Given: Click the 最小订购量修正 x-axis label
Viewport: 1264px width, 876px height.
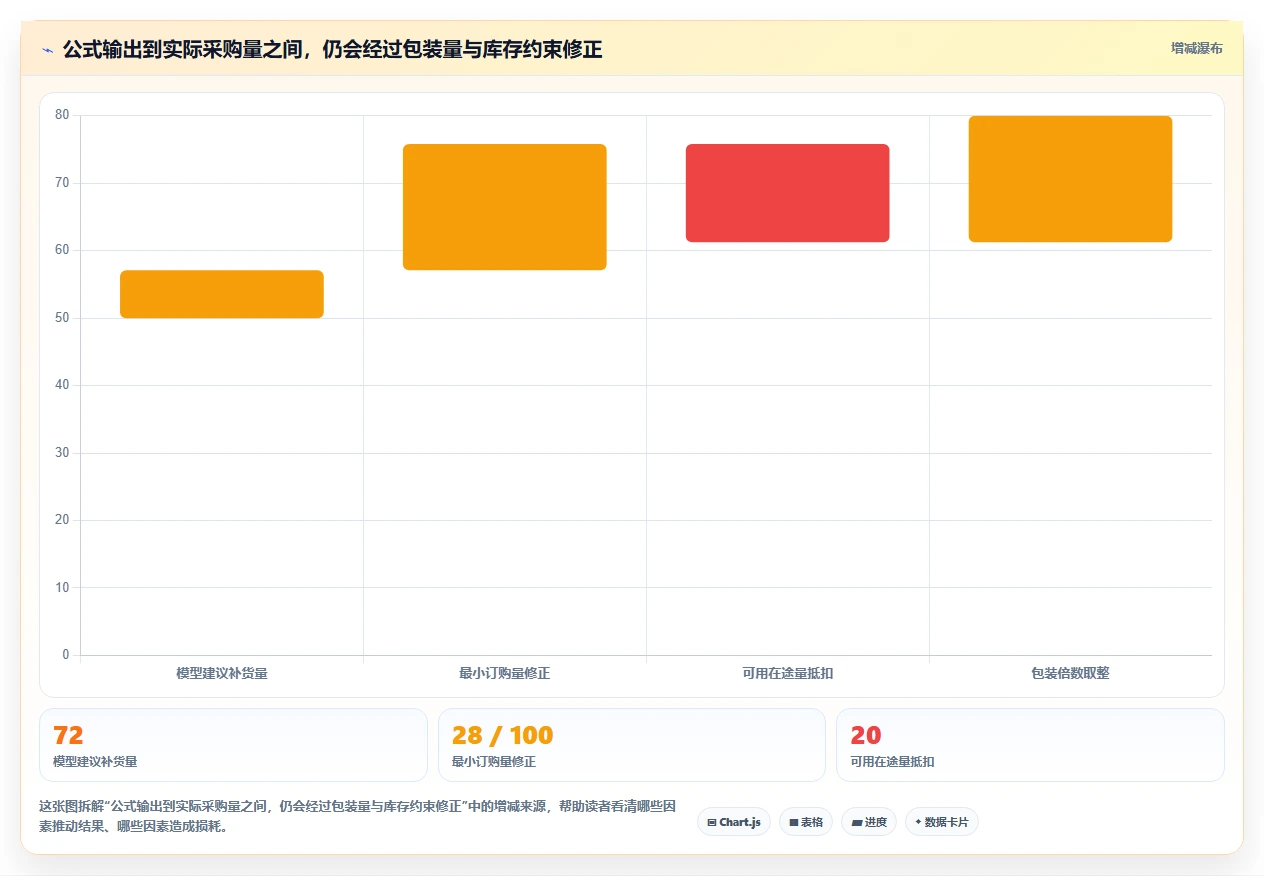Looking at the screenshot, I should coord(505,673).
